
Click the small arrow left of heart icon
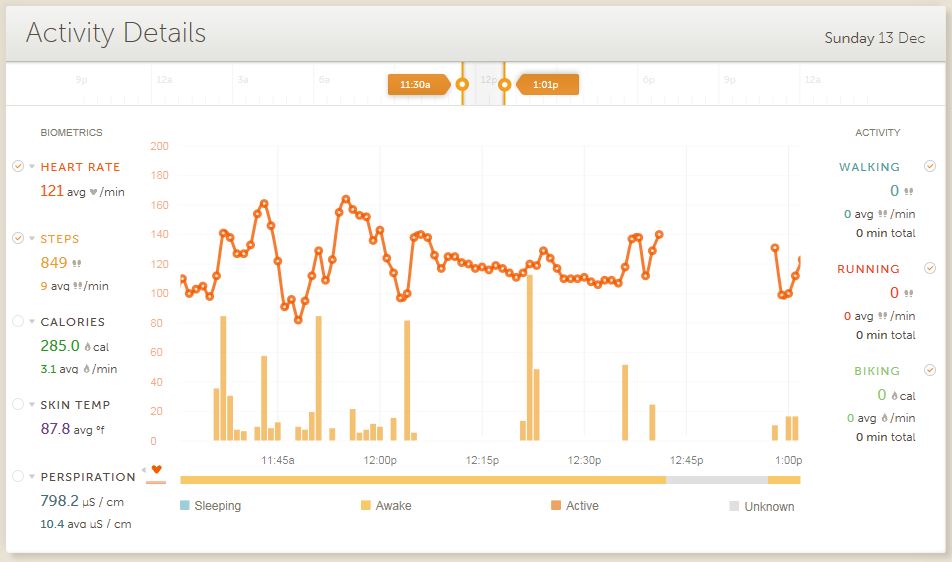point(144,470)
